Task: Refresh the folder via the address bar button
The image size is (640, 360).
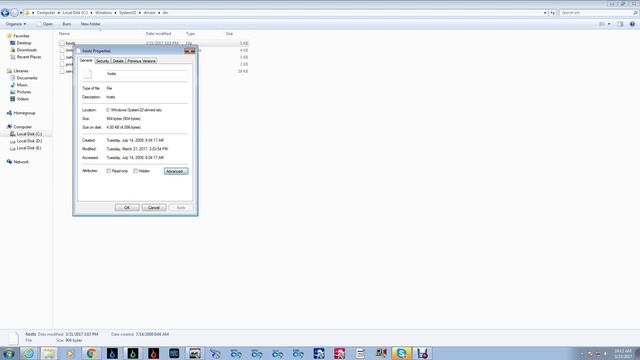Action: coord(552,13)
